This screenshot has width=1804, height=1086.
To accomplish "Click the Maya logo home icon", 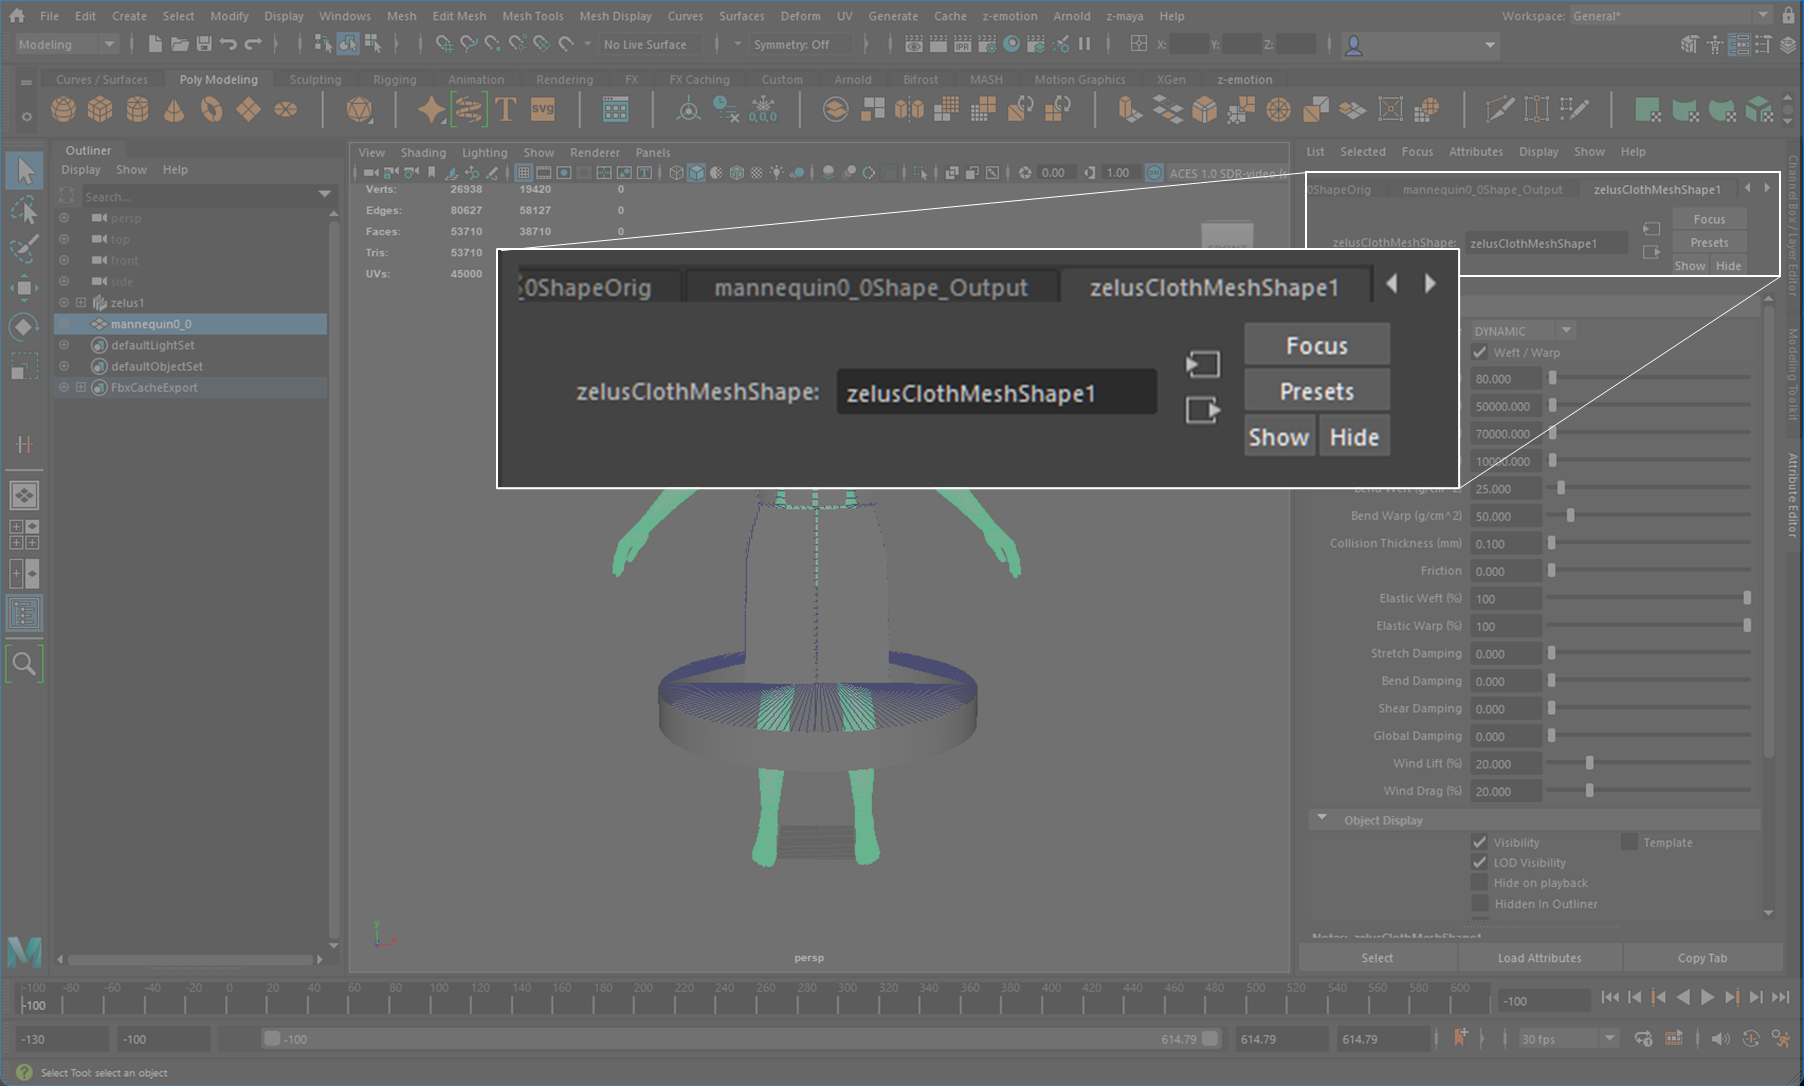I will [17, 16].
